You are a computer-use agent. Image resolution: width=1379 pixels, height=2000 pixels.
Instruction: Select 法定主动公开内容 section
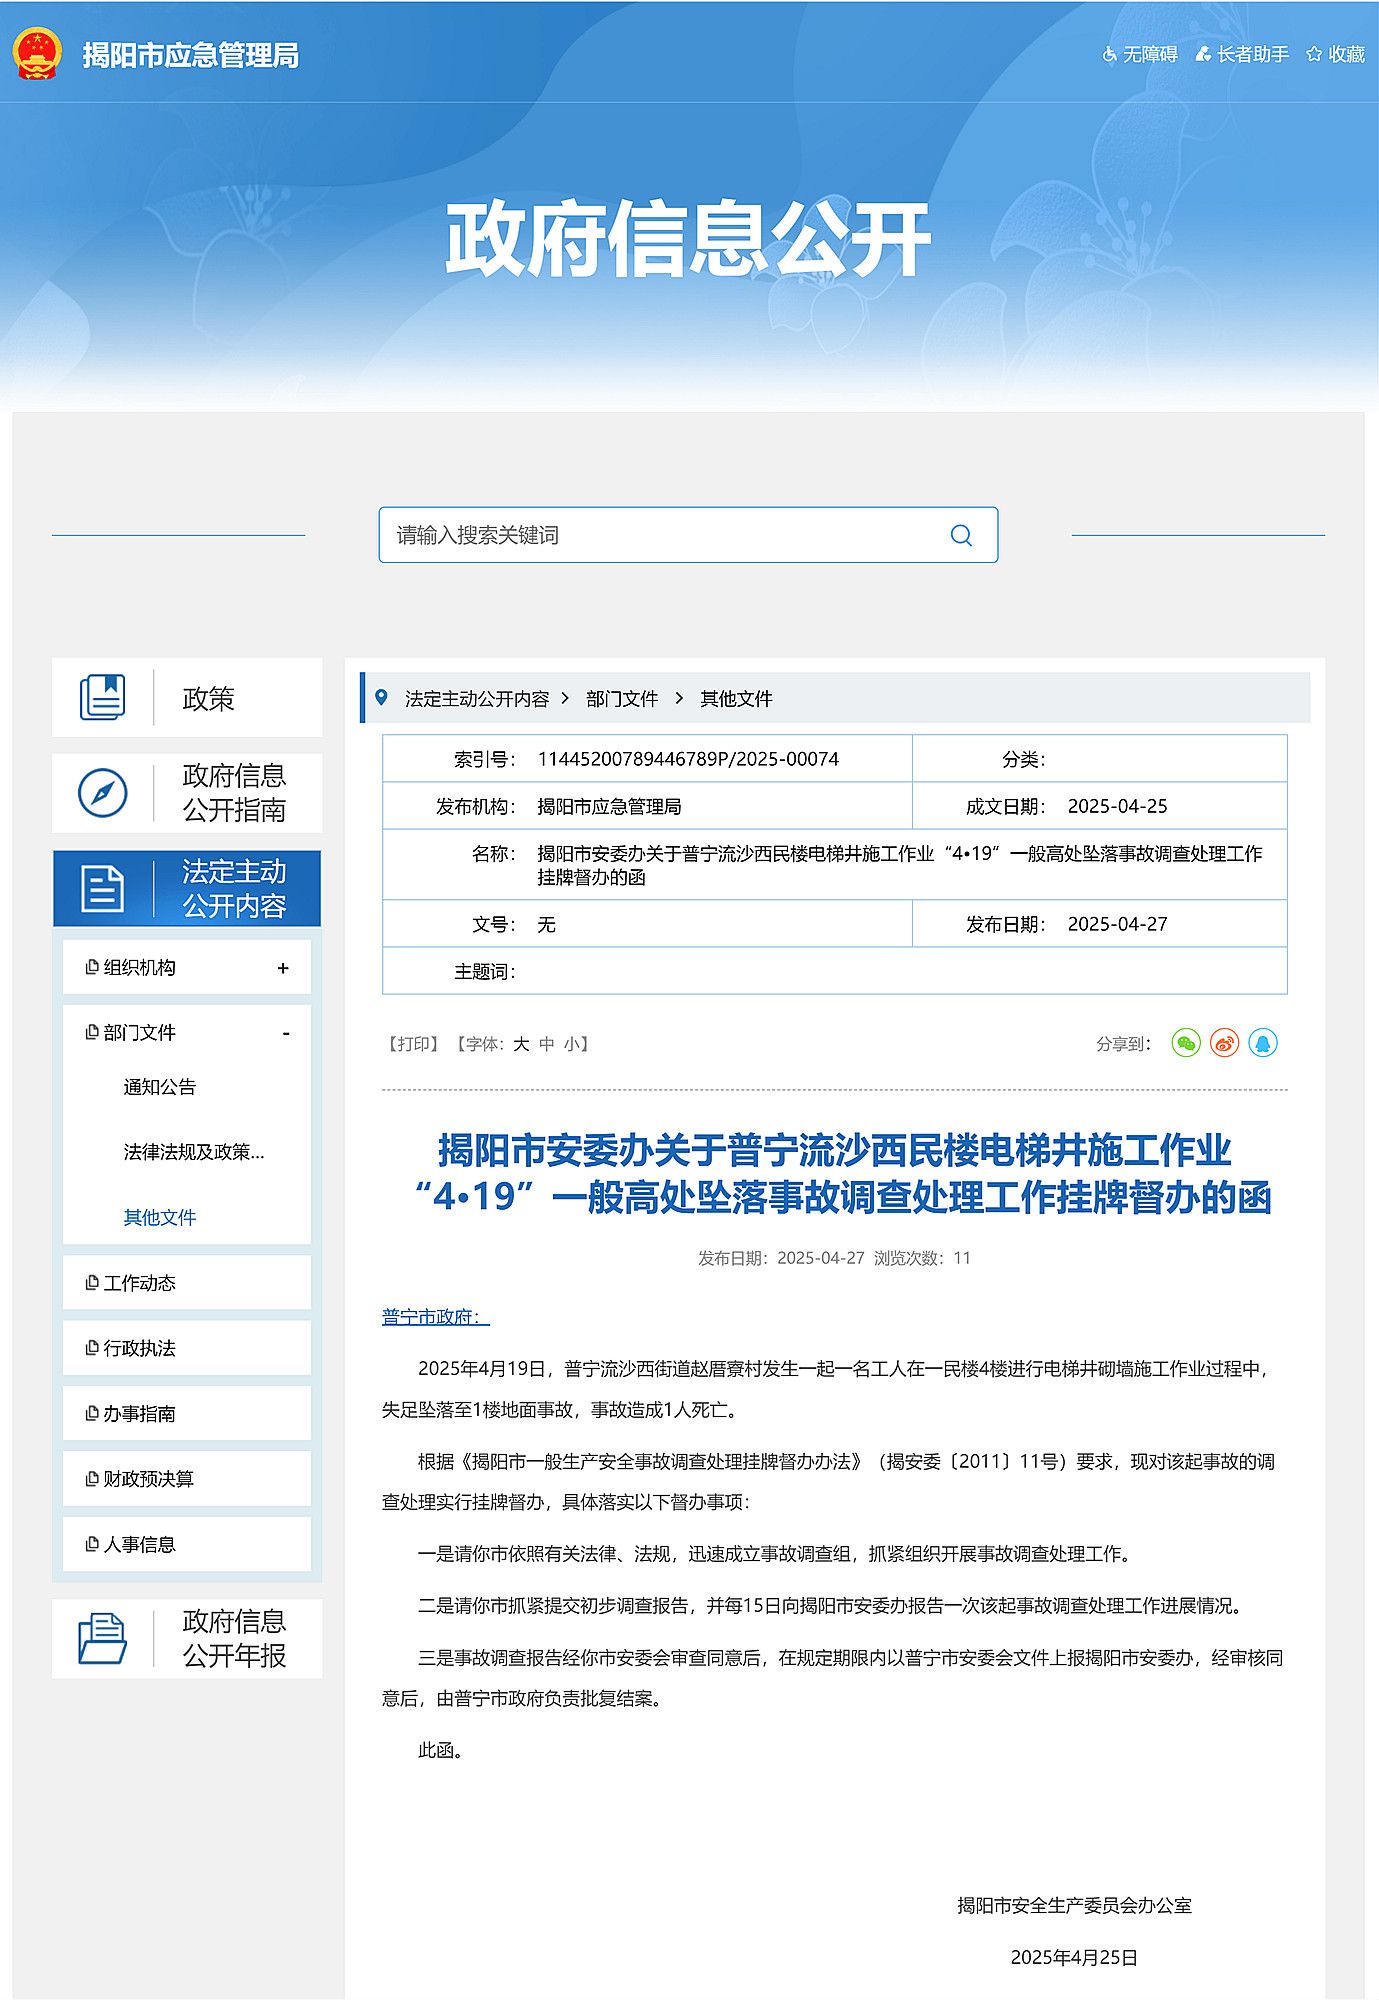click(187, 888)
